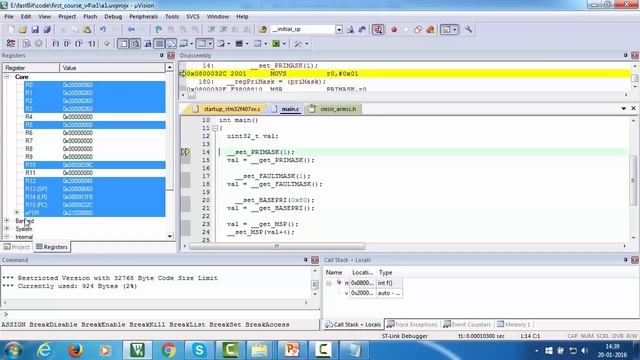Toggle the Call Stack Window button
This screenshot has width=640, height=360.
pyautogui.click(x=171, y=43)
